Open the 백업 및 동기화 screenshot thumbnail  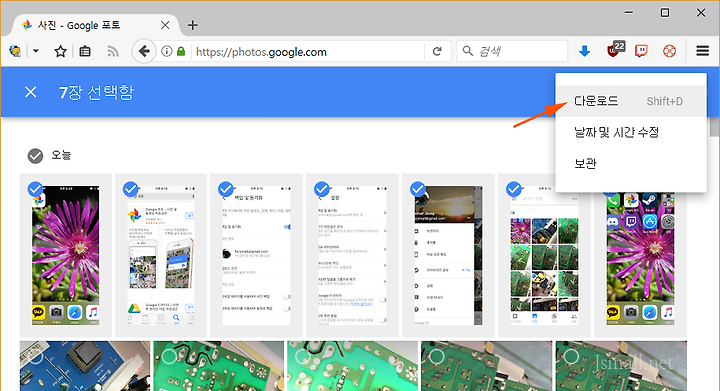[256, 256]
